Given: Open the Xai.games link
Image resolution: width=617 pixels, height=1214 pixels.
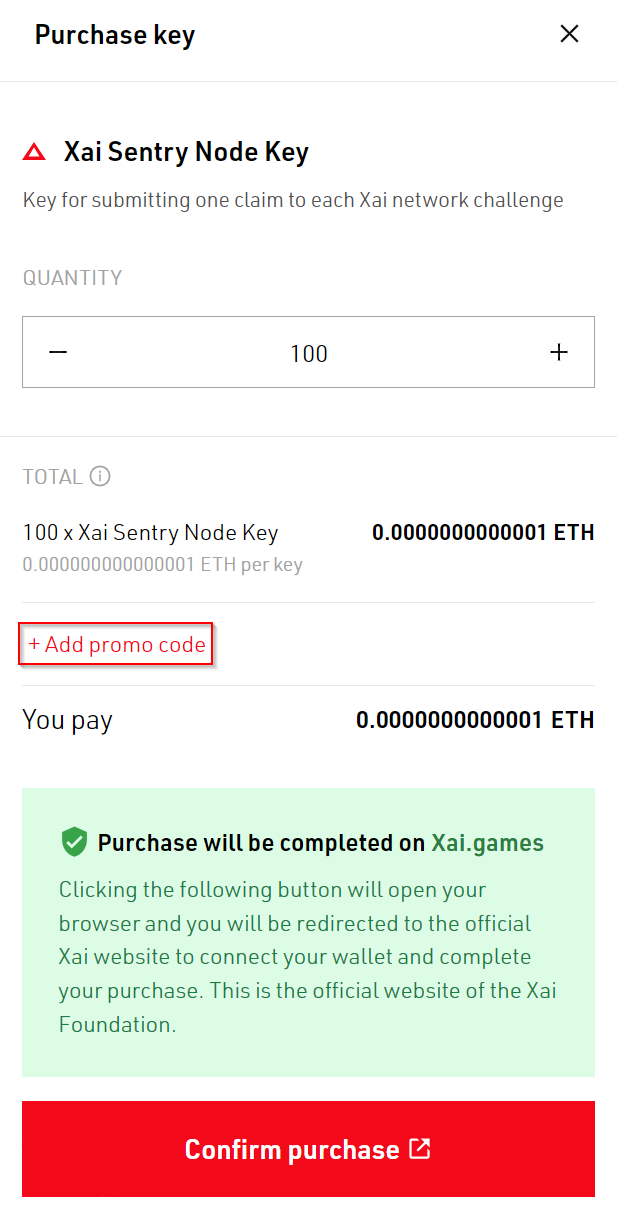Looking at the screenshot, I should (487, 843).
